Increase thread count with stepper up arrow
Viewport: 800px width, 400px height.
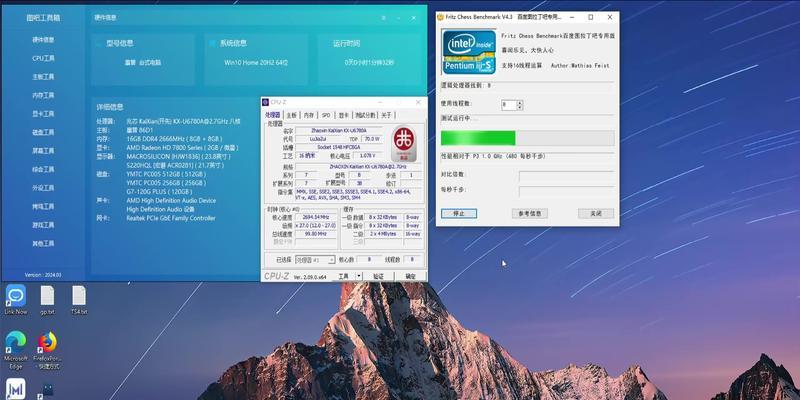tap(520, 103)
